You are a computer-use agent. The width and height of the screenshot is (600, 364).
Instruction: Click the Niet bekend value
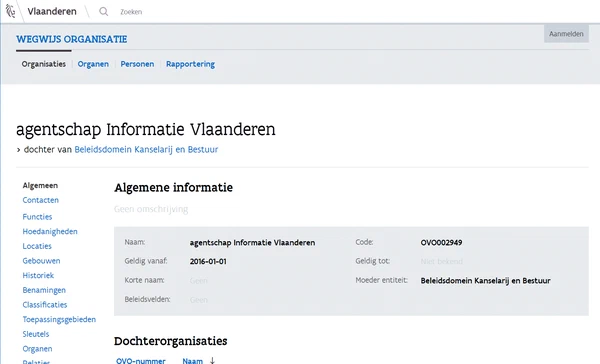pyautogui.click(x=442, y=261)
